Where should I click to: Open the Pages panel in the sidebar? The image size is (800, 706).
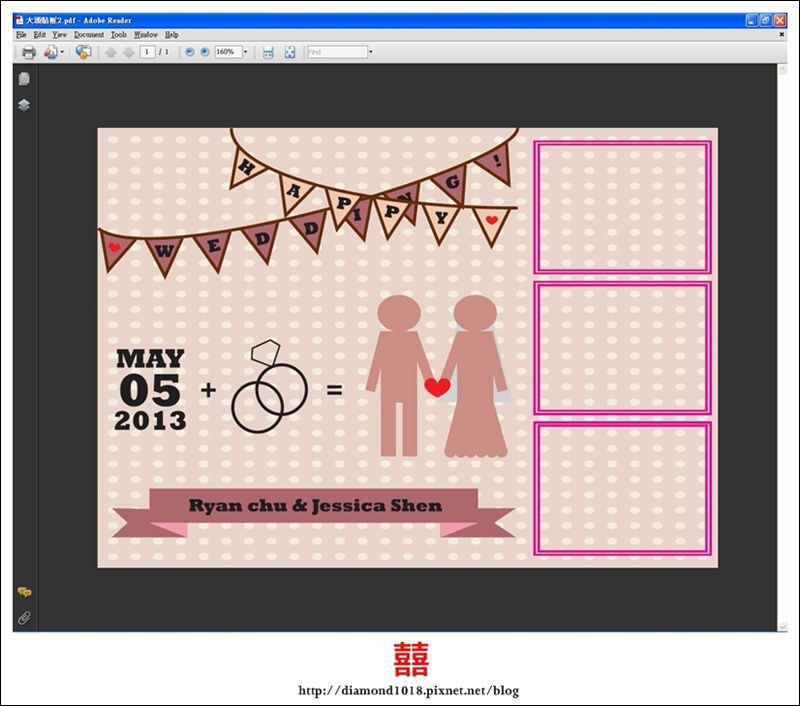[x=24, y=79]
